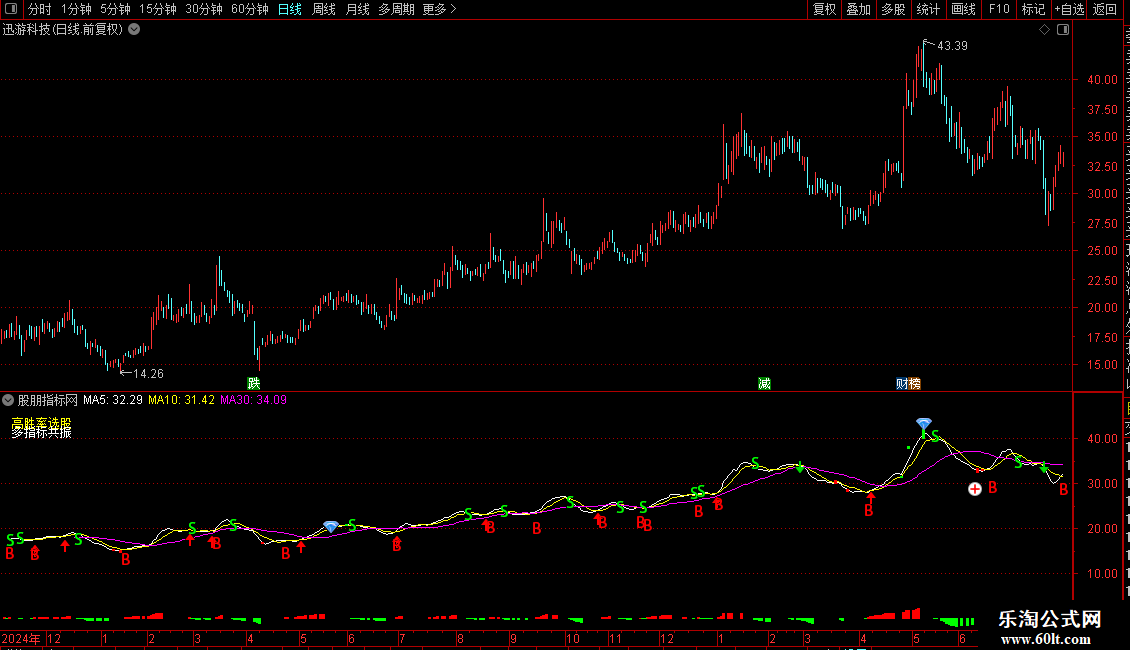Click the red plus circle icon

974,489
